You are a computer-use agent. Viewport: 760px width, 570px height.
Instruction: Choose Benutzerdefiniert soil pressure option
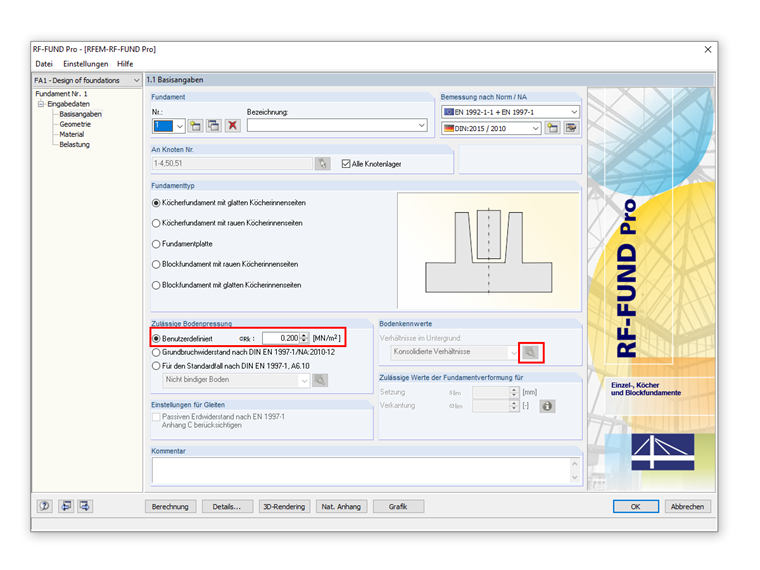pyautogui.click(x=156, y=338)
